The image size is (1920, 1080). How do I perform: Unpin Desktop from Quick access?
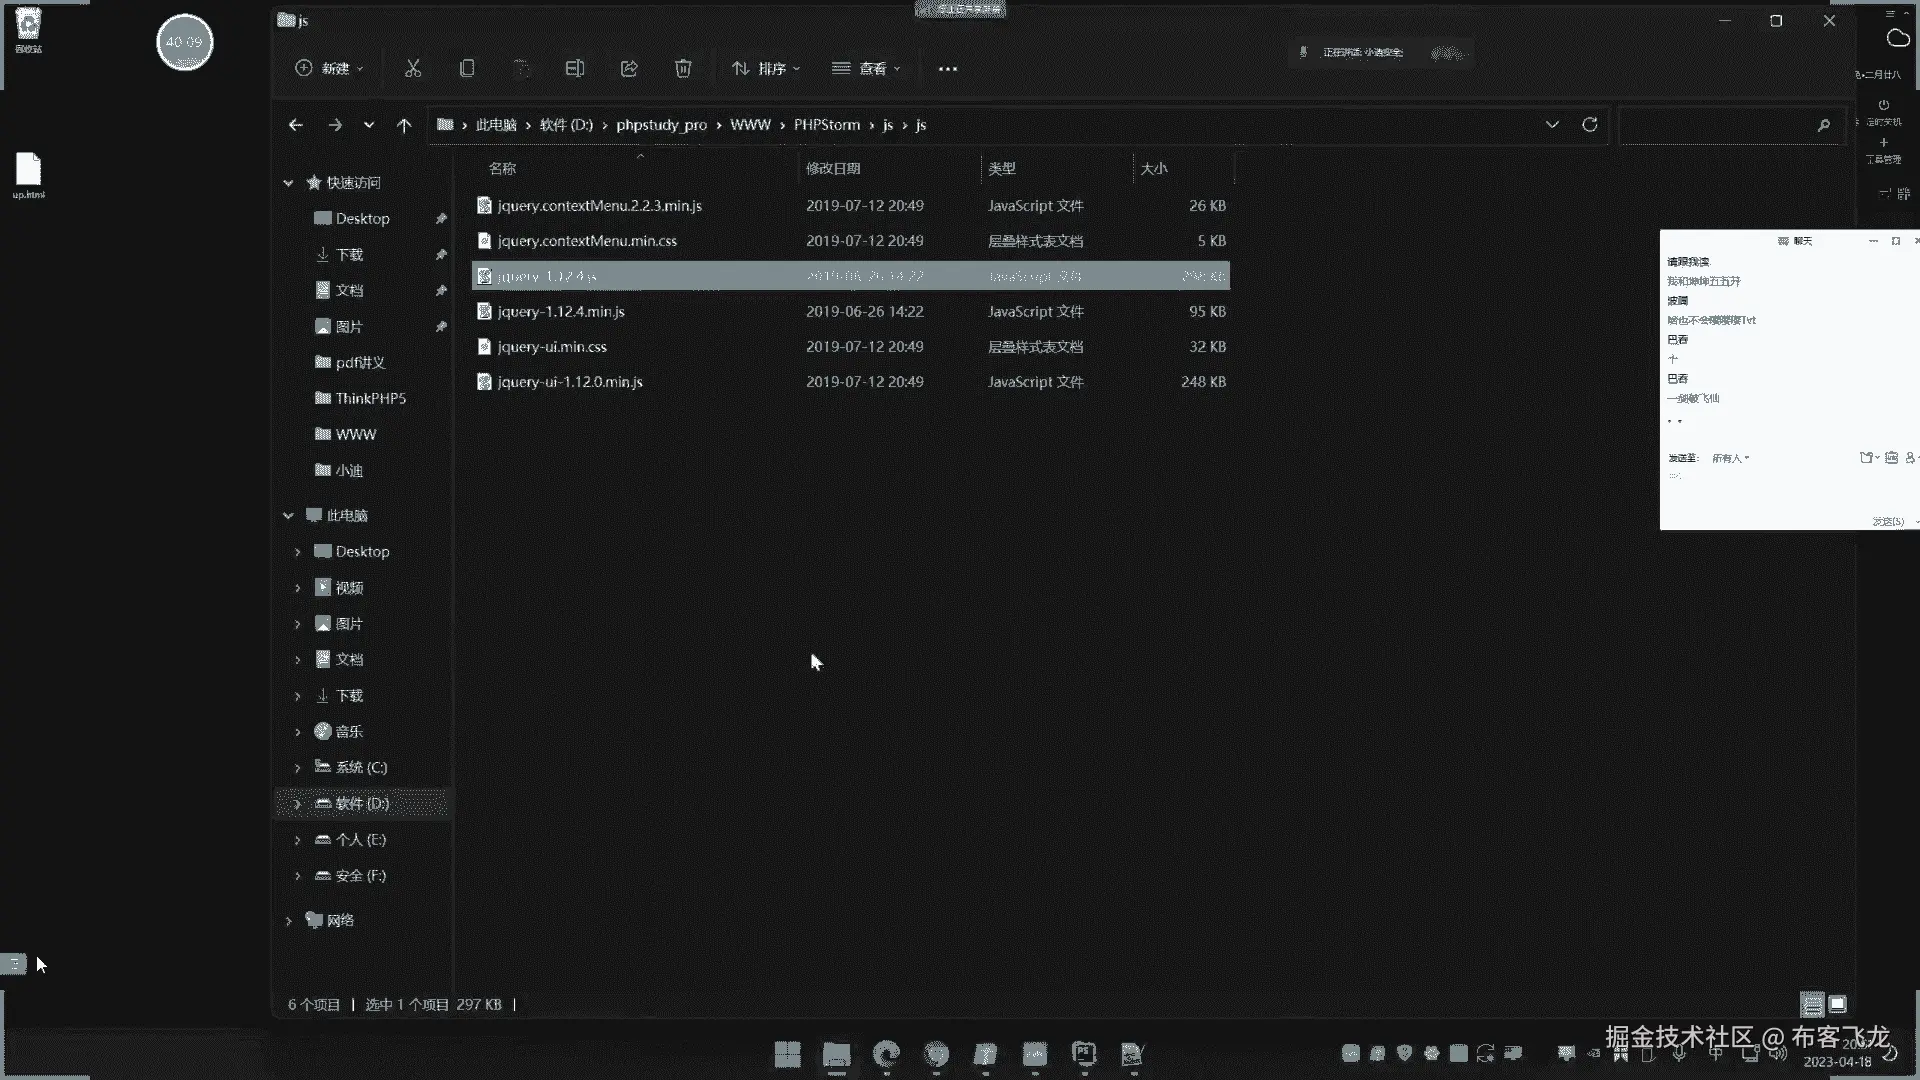pos(441,219)
